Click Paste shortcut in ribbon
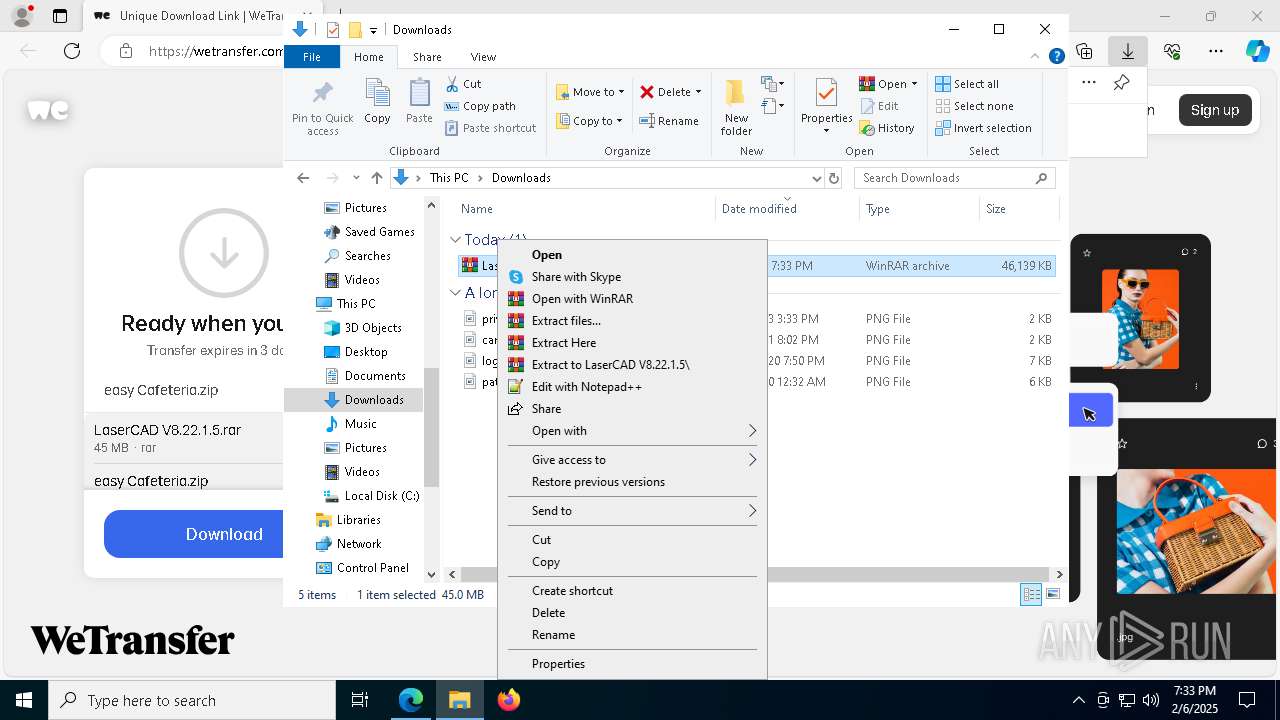Viewport: 1280px width, 720px height. tap(490, 128)
